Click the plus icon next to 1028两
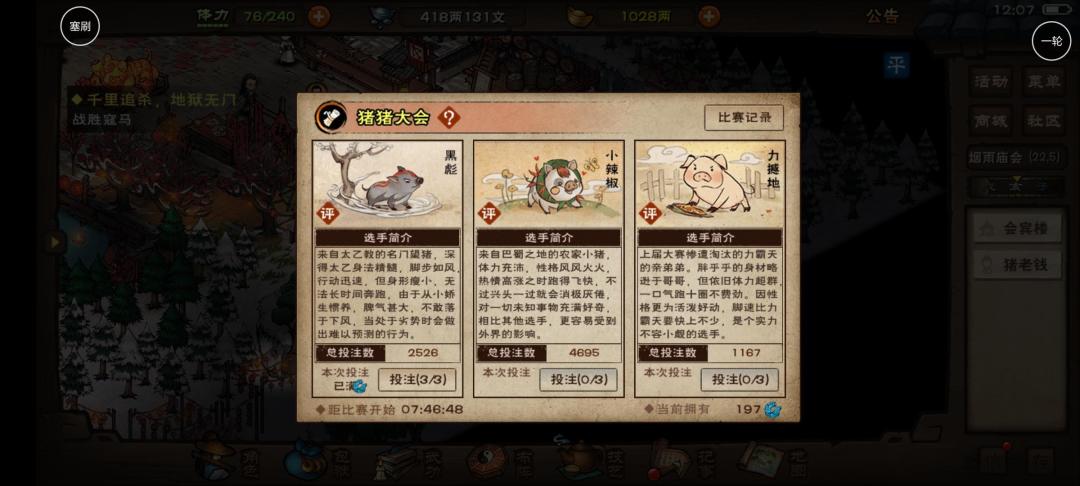The width and height of the screenshot is (1080, 486). click(709, 16)
